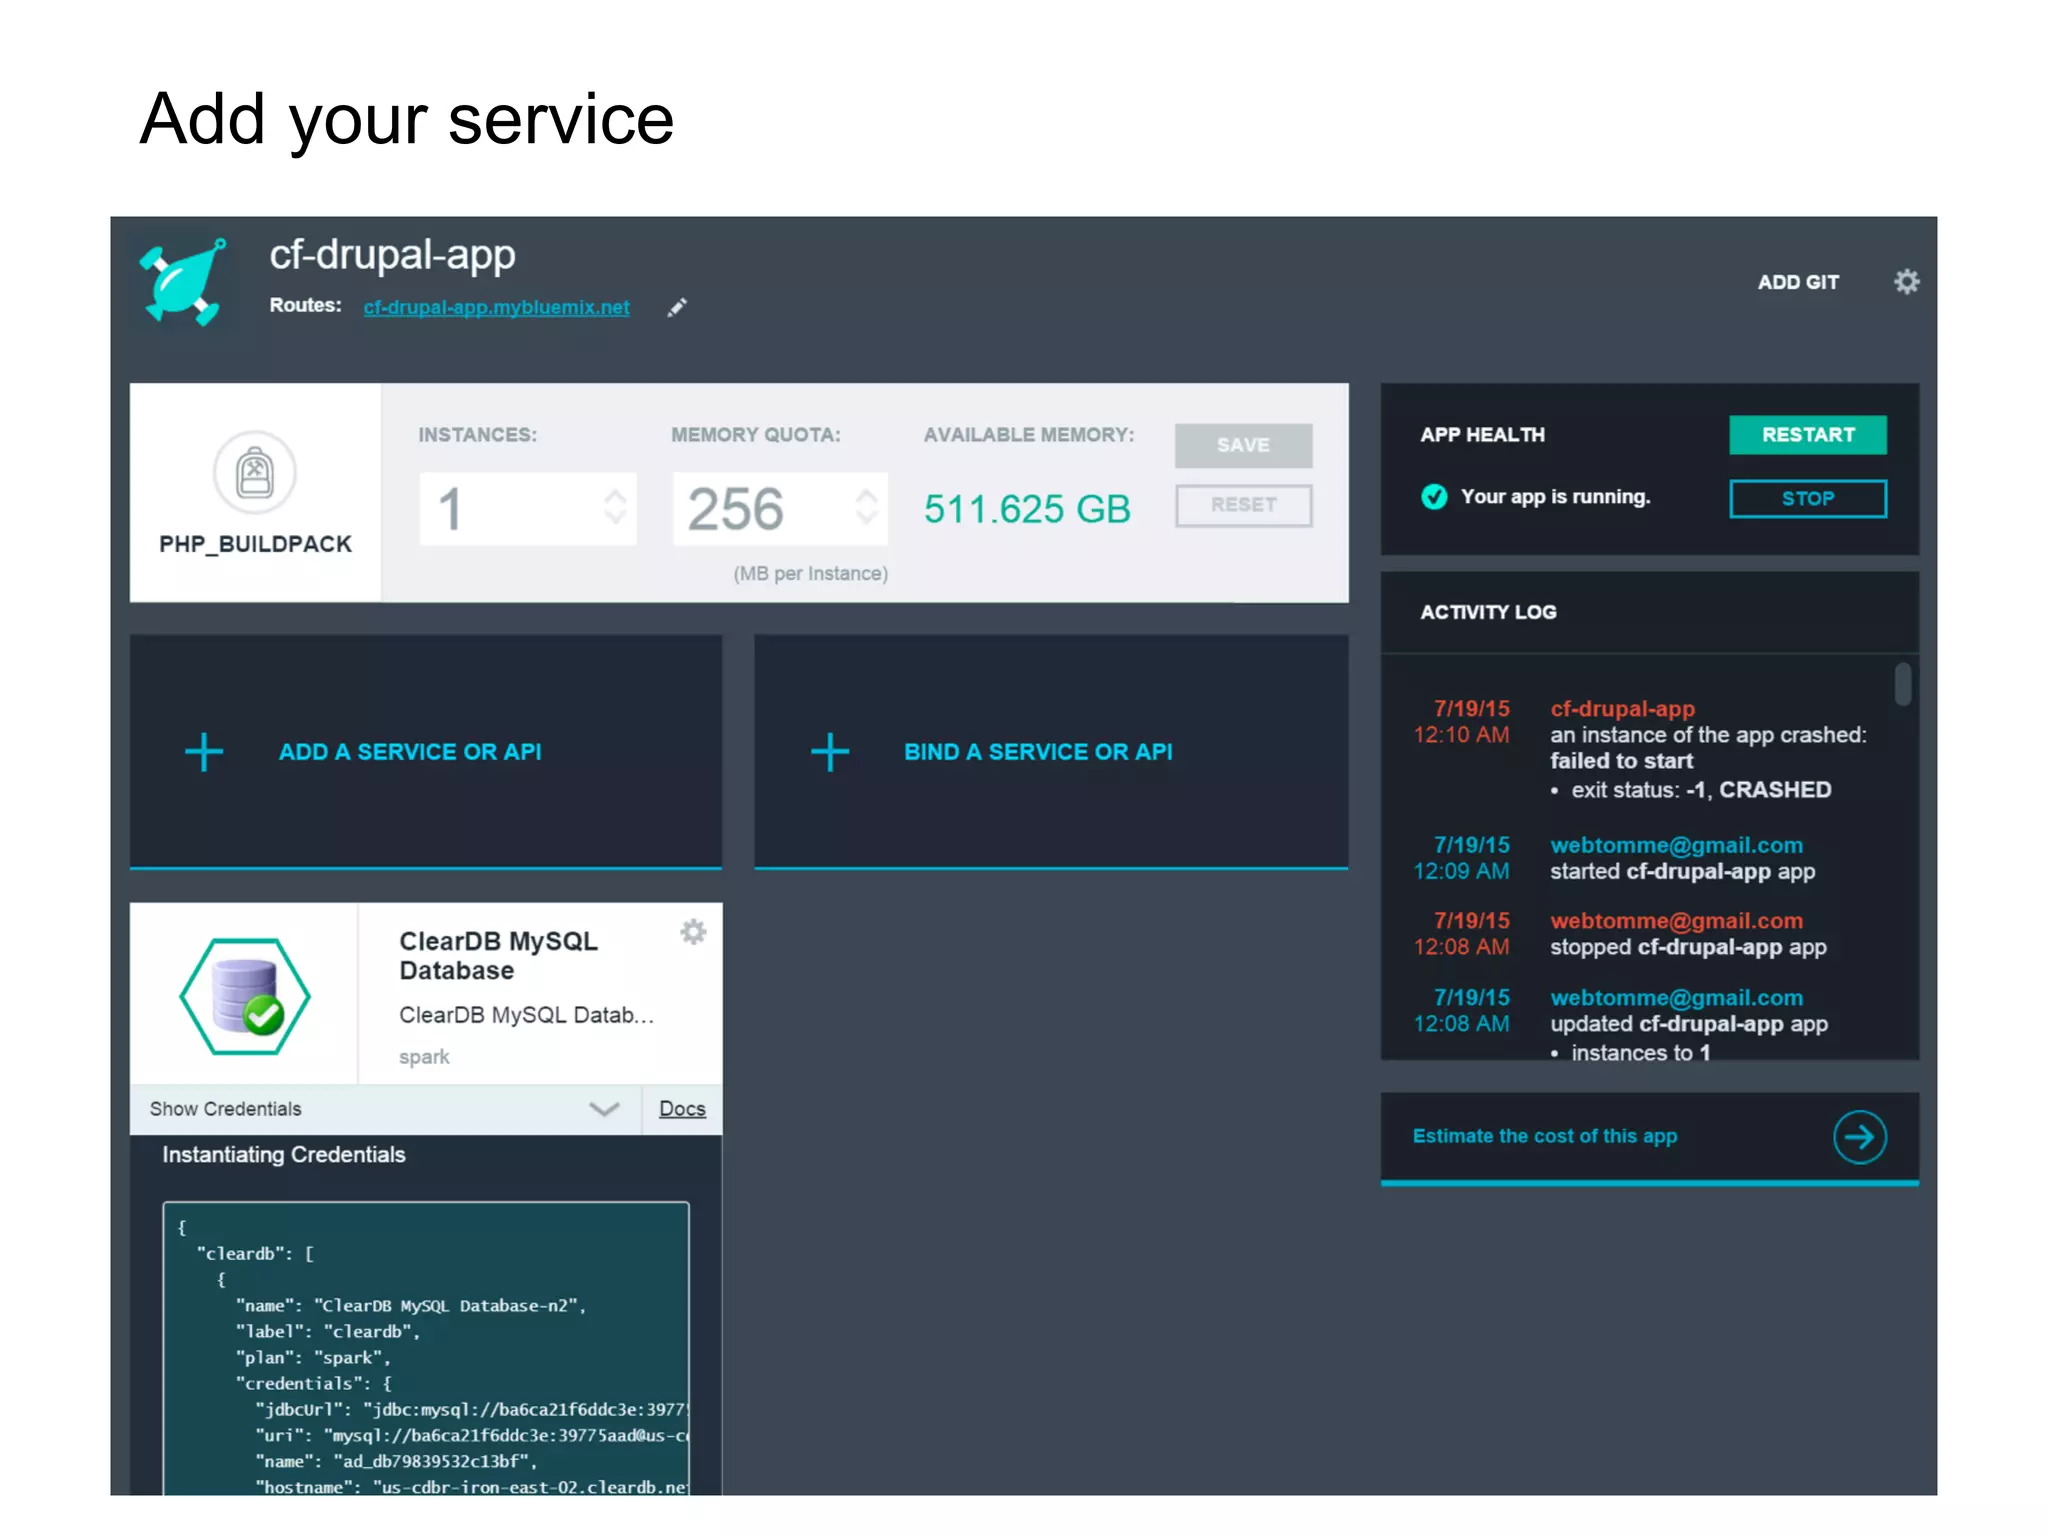Click Estimate the cost of this app
The image size is (2048, 1536).
coord(1545,1137)
